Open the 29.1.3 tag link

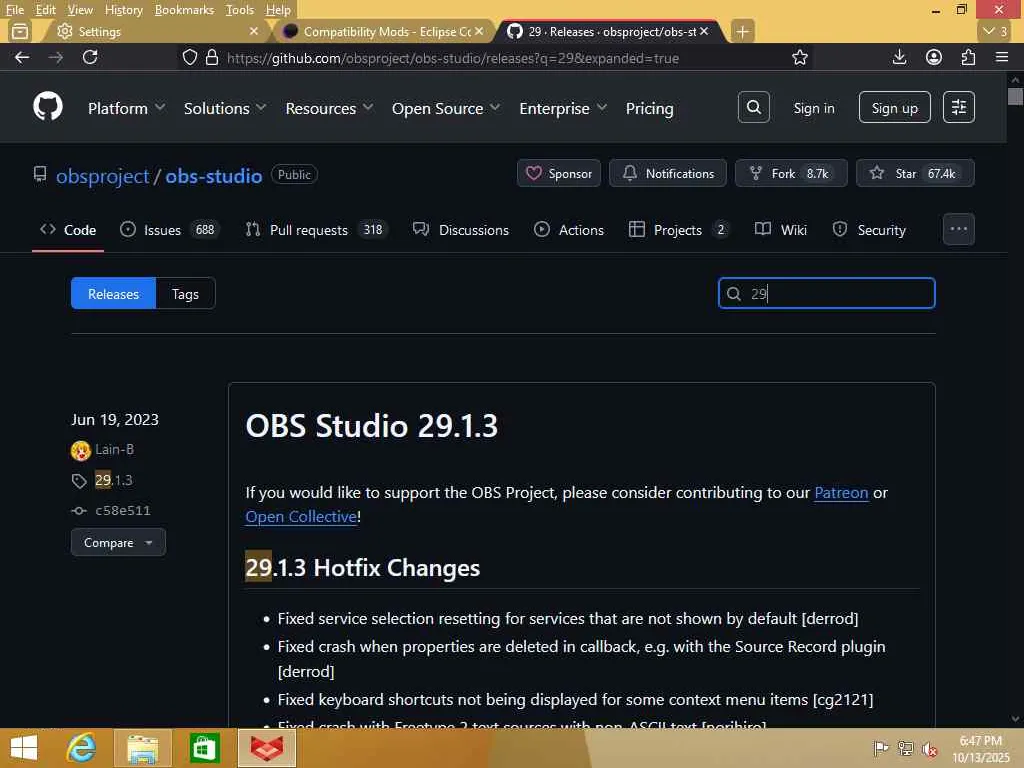pyautogui.click(x=114, y=480)
